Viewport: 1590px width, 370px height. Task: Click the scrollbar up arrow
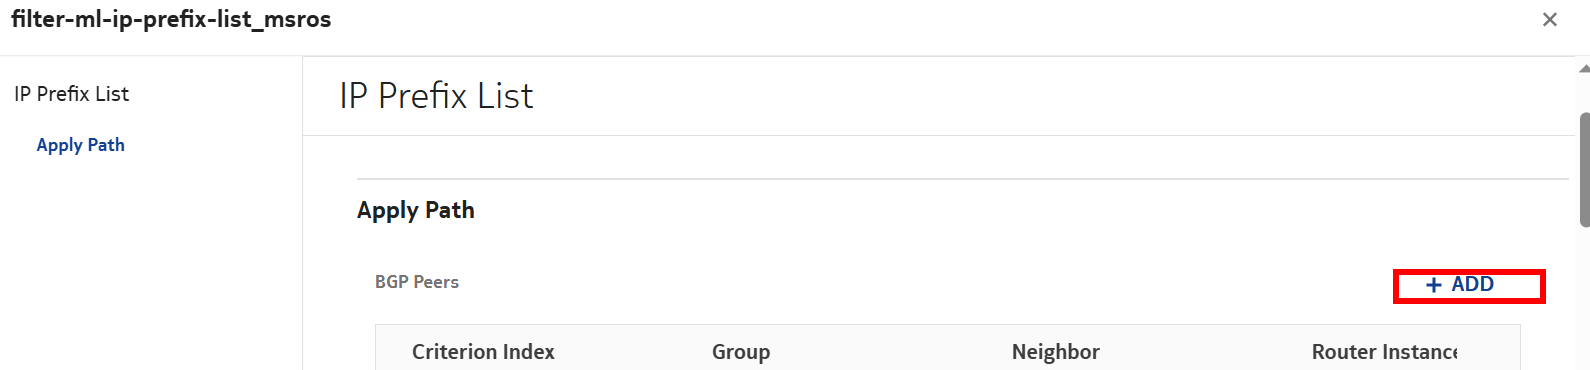click(x=1584, y=69)
